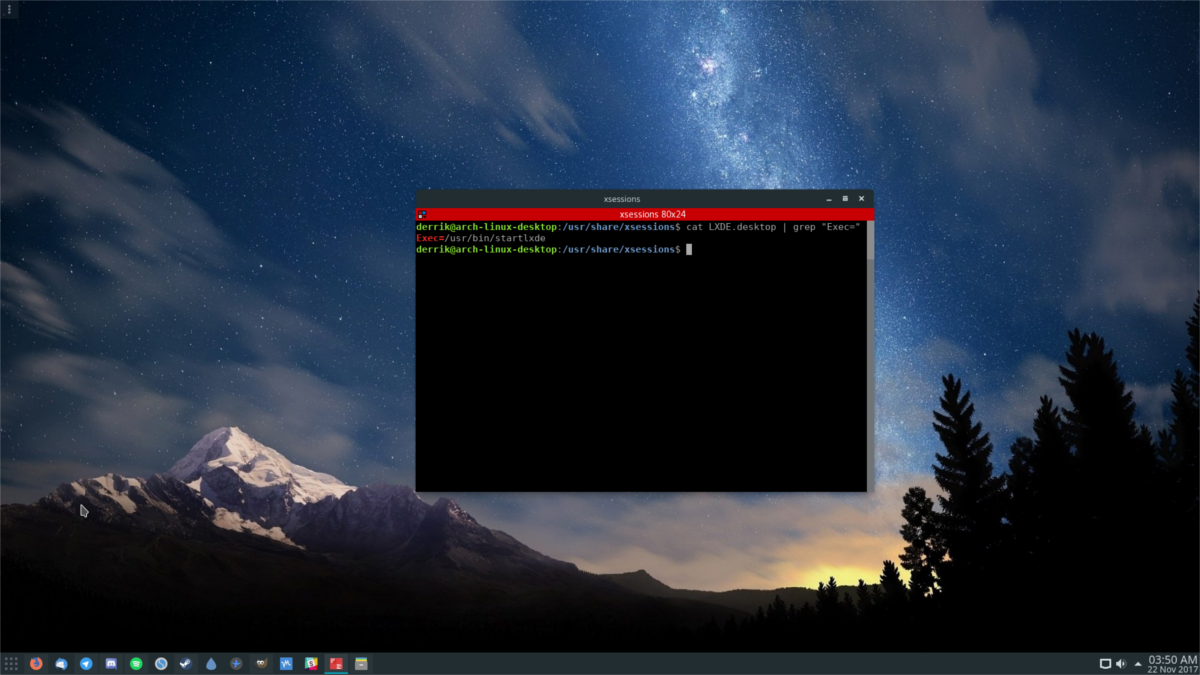Minimize the xsessions terminal window

[x=828, y=199]
